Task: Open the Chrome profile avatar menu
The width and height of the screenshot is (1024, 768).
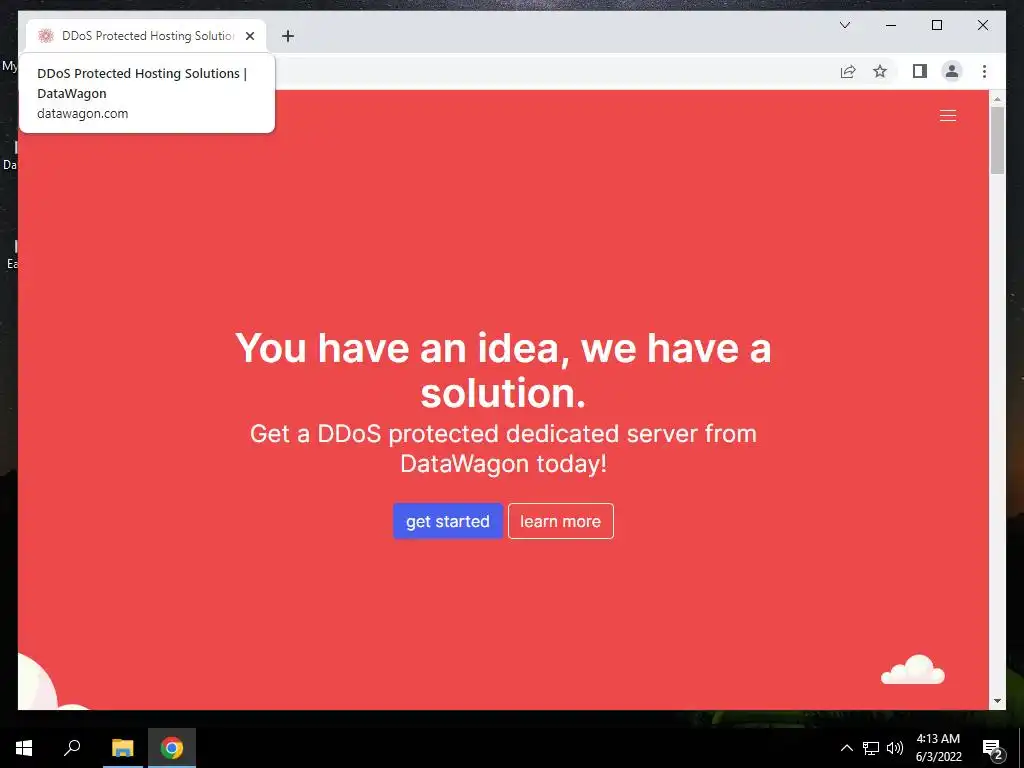Action: [952, 71]
